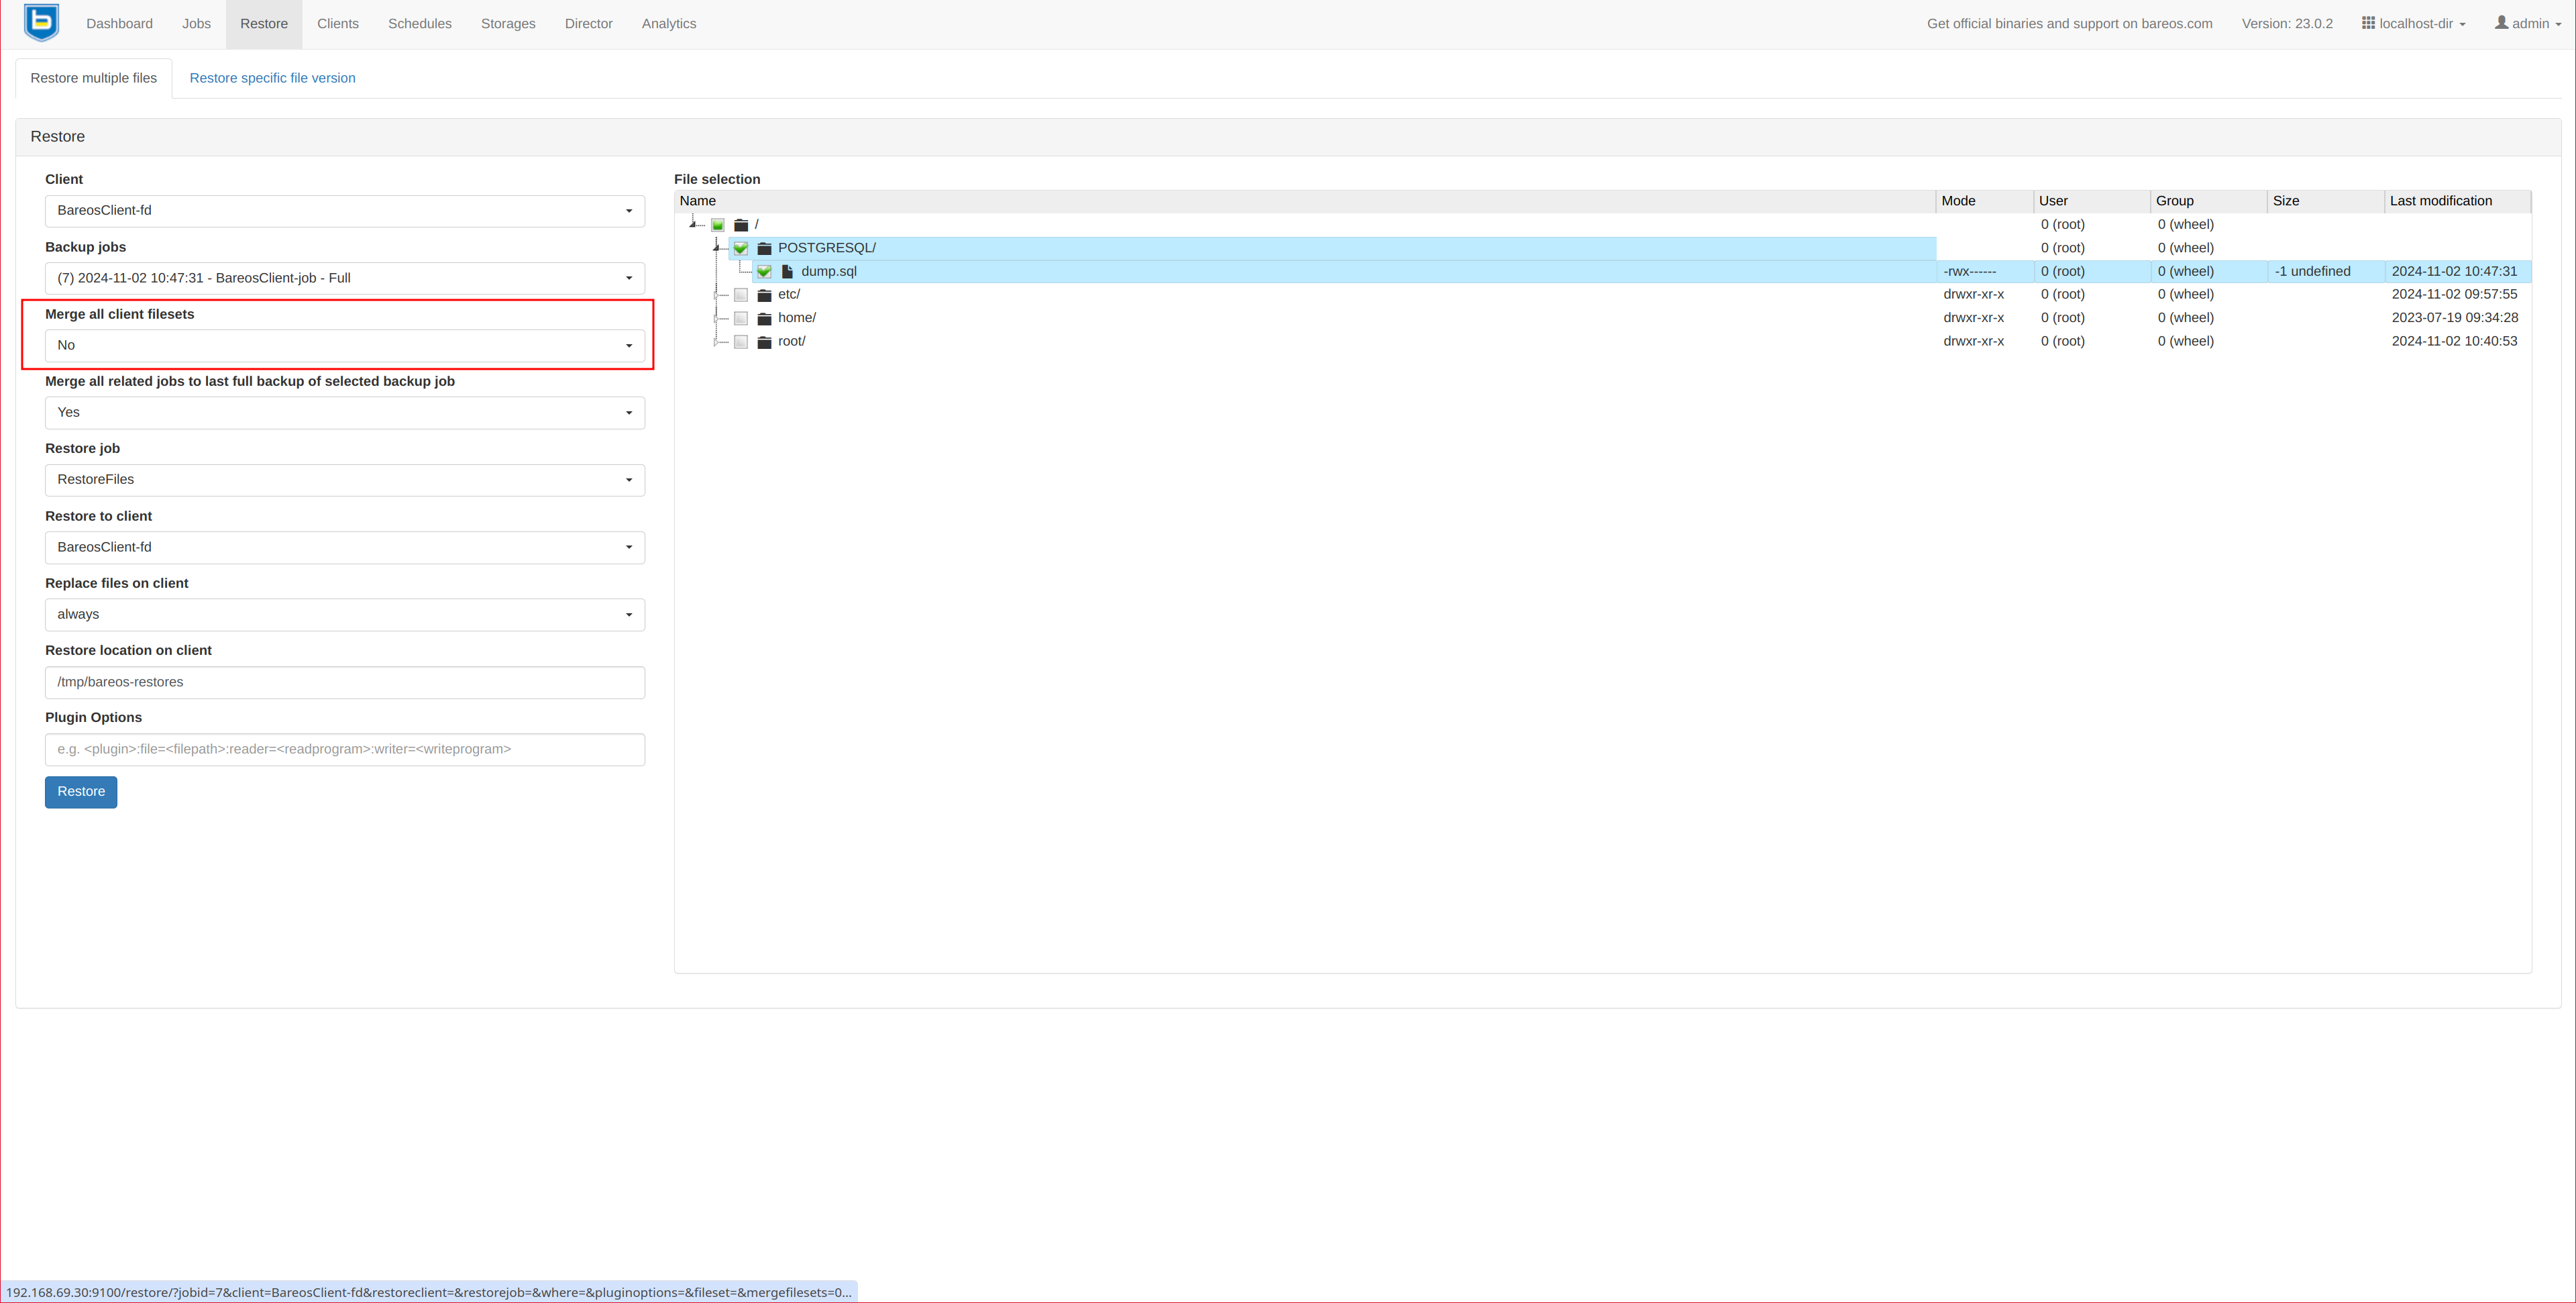Click the admin user icon in navbar
Viewport: 2576px width, 1303px height.
coord(2500,23)
